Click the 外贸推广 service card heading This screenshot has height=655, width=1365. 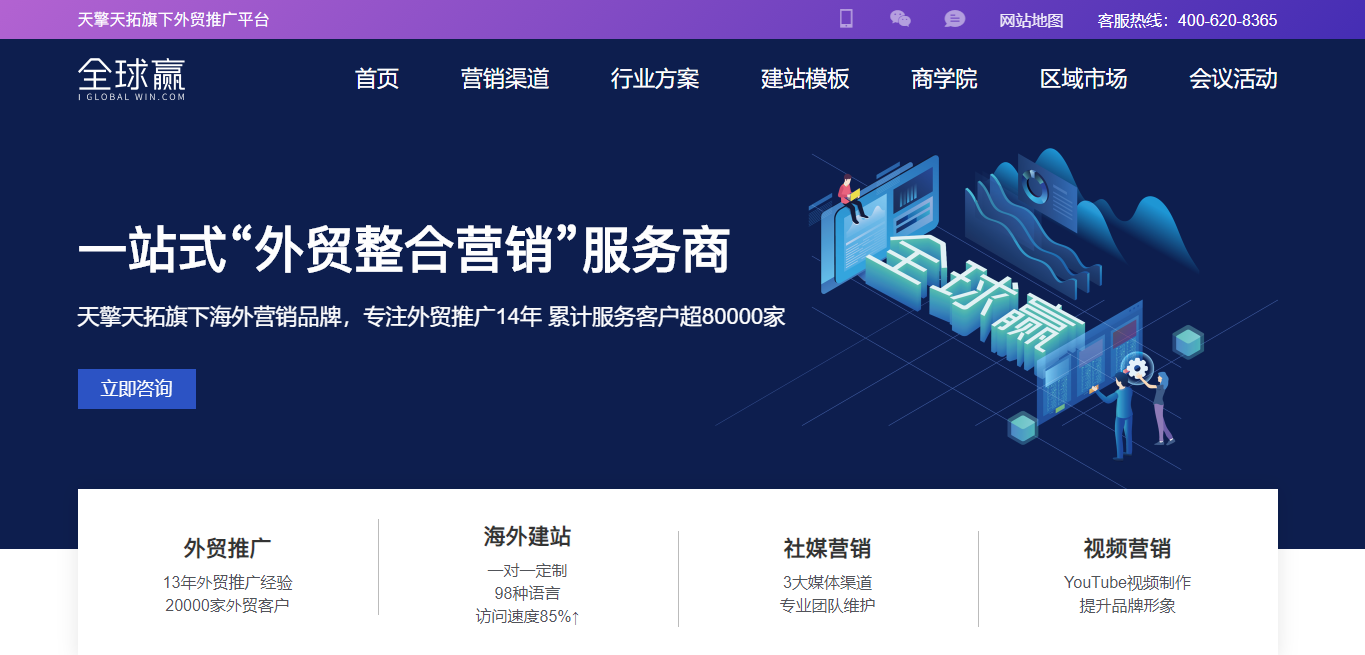pos(227,548)
